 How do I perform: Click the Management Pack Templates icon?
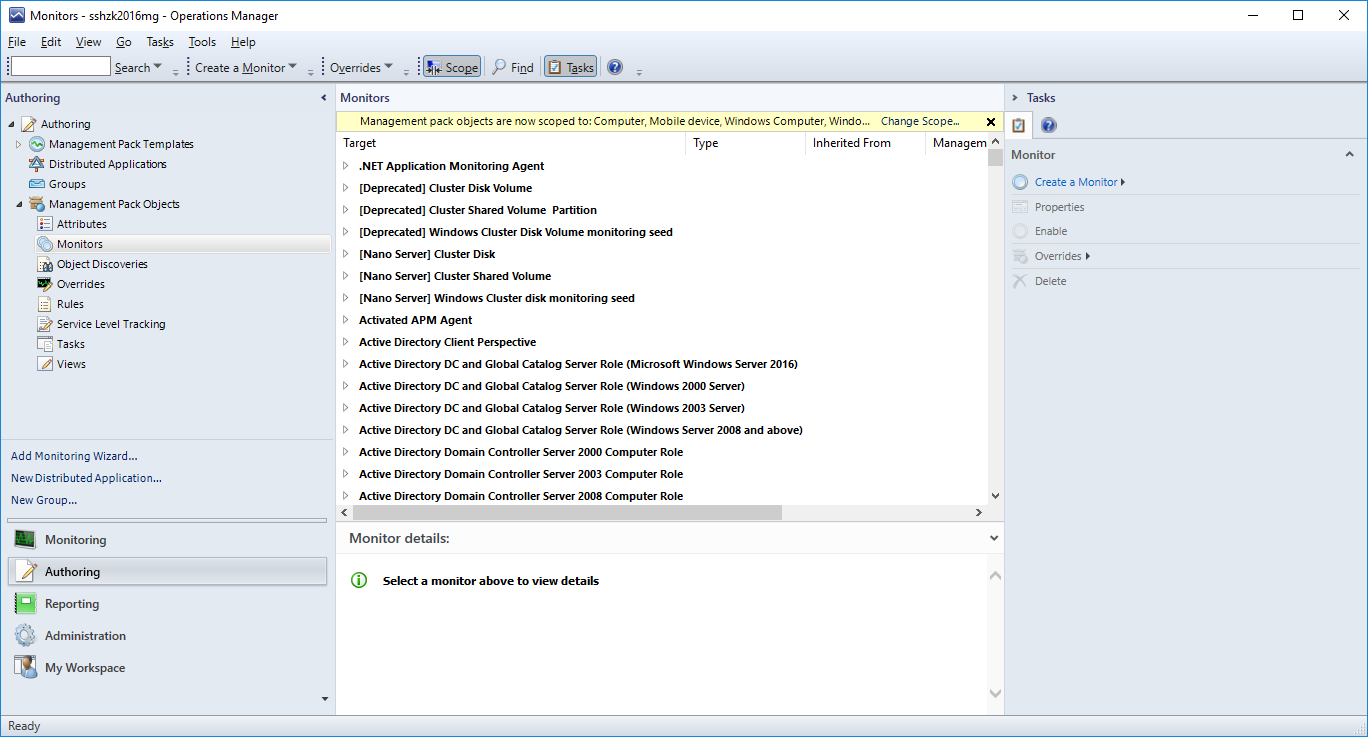(37, 144)
